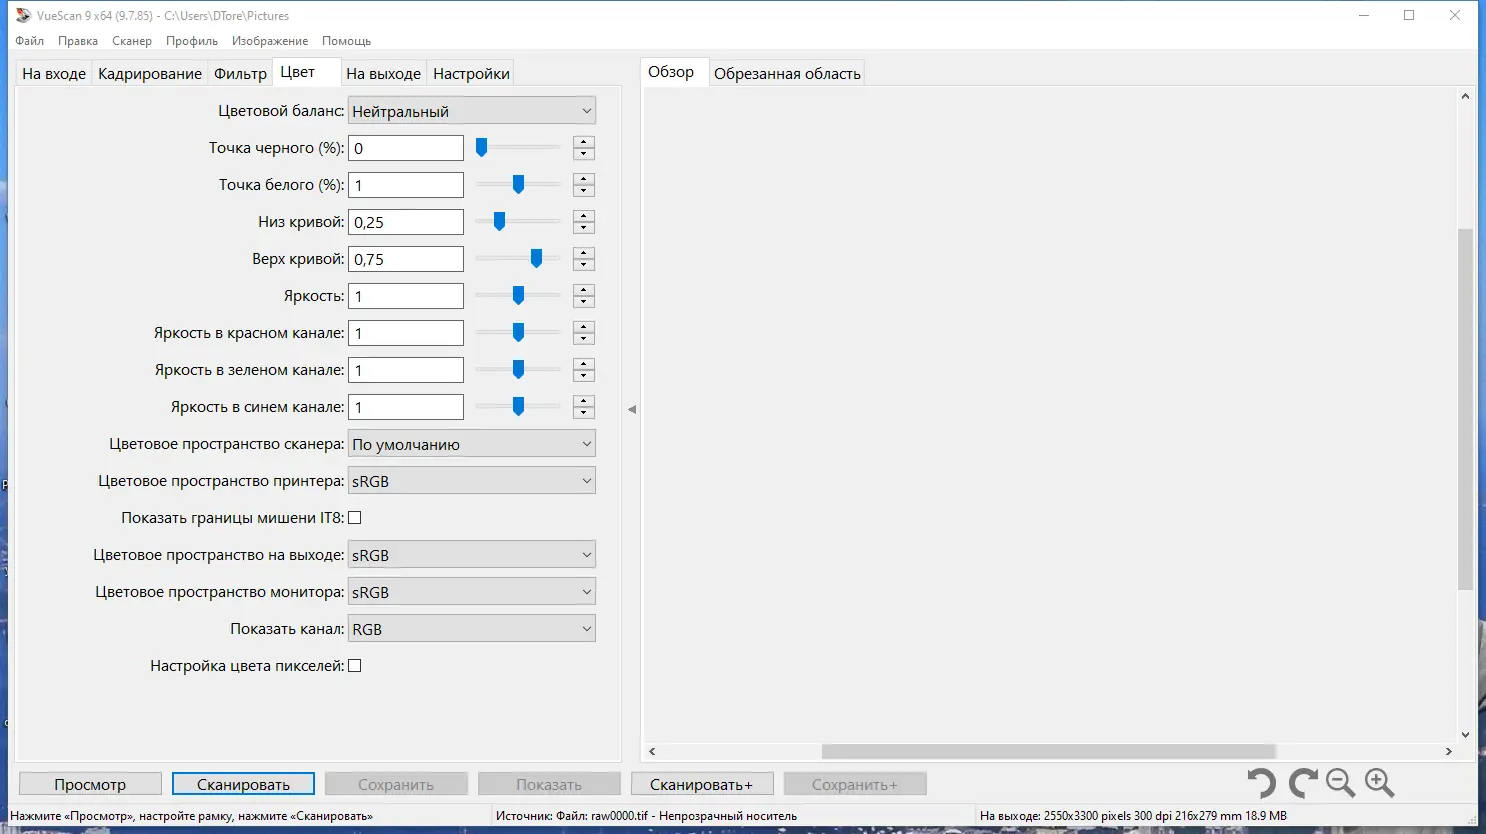Image resolution: width=1486 pixels, height=834 pixels.
Task: Expand the 'Показать канал' dropdown
Action: [x=472, y=629]
